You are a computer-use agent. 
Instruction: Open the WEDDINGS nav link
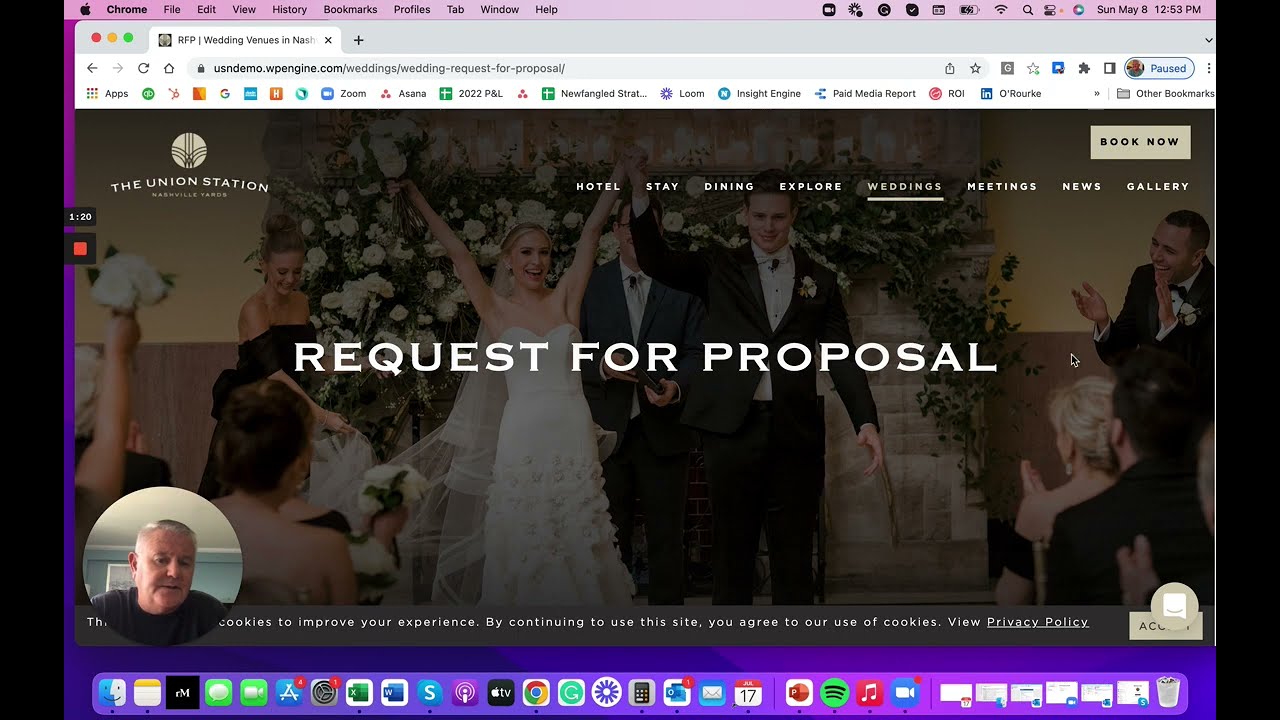pyautogui.click(x=905, y=187)
